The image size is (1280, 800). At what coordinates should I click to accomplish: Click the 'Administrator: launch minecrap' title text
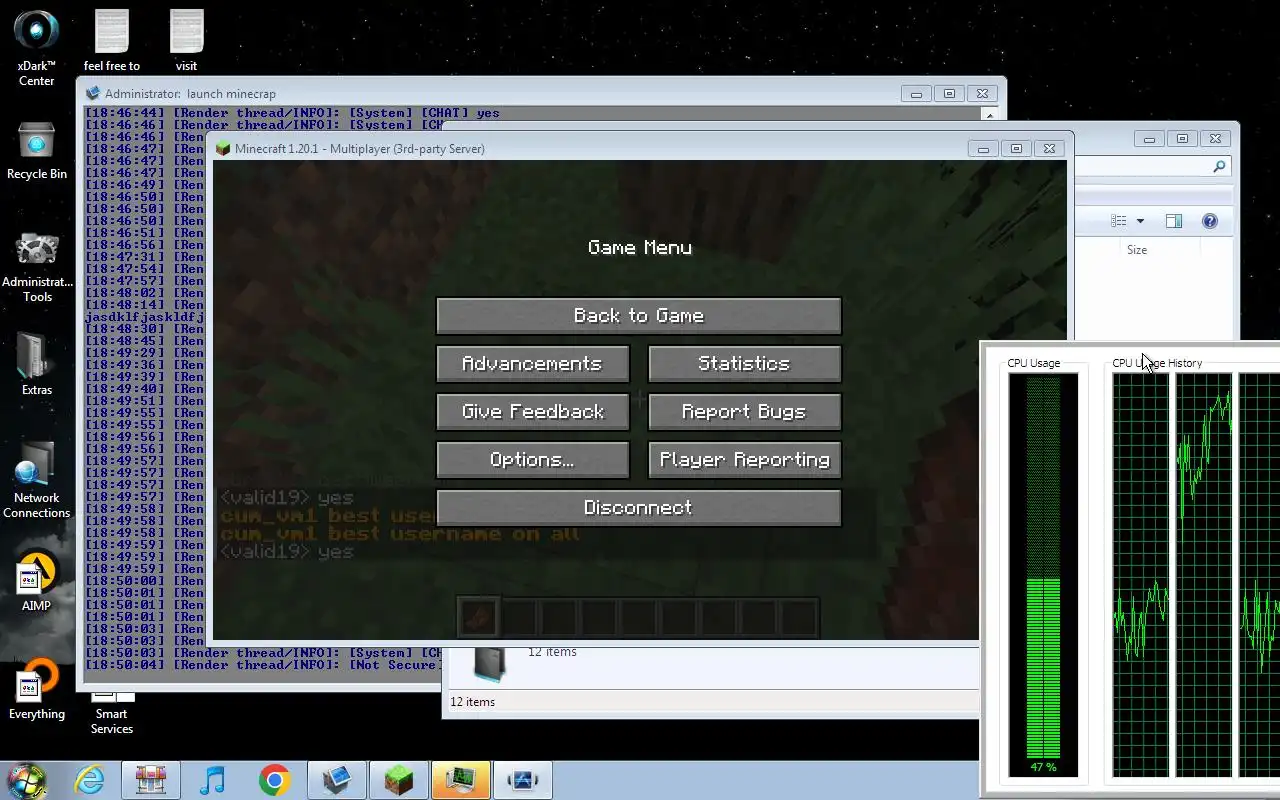point(190,94)
